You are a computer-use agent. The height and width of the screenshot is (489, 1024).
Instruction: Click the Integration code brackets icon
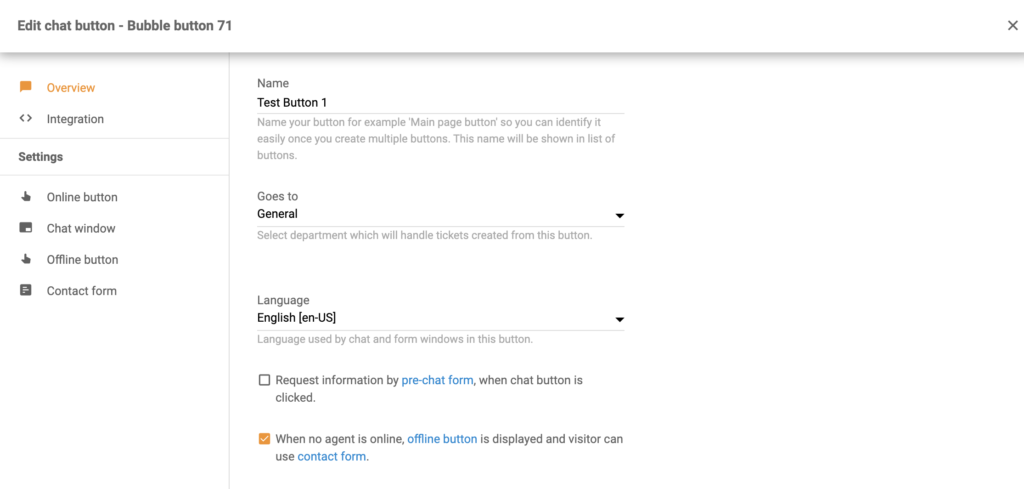point(26,119)
